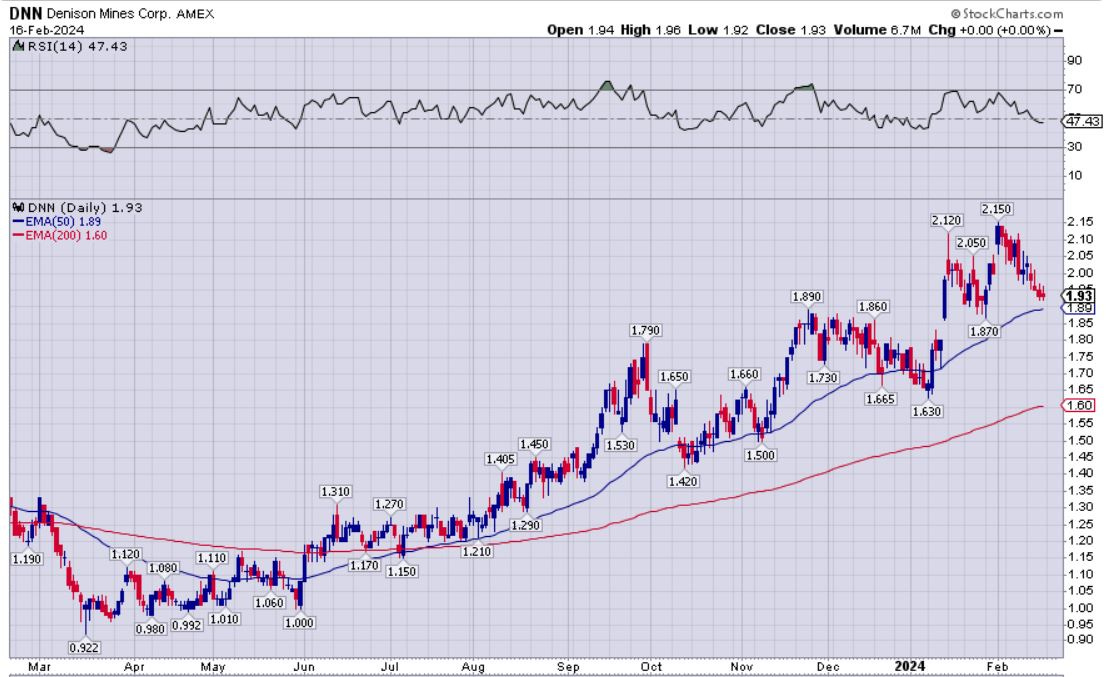Click the 1.870 low price label
This screenshot has height=677, width=1111.
tap(984, 331)
